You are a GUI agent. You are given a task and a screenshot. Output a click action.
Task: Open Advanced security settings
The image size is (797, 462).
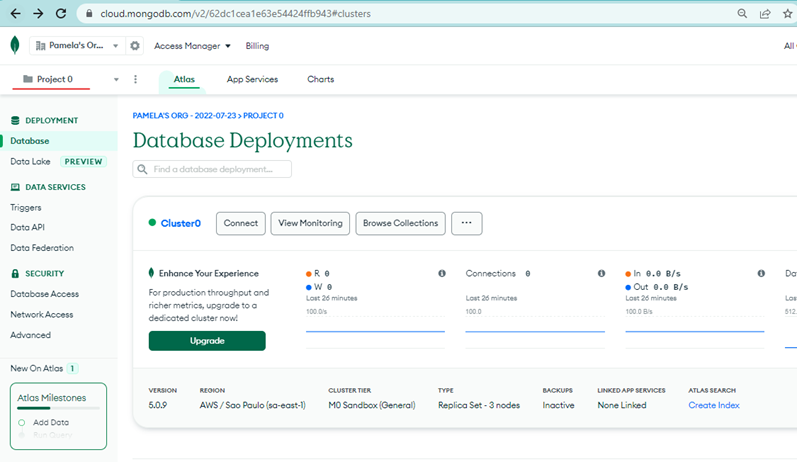coord(30,335)
